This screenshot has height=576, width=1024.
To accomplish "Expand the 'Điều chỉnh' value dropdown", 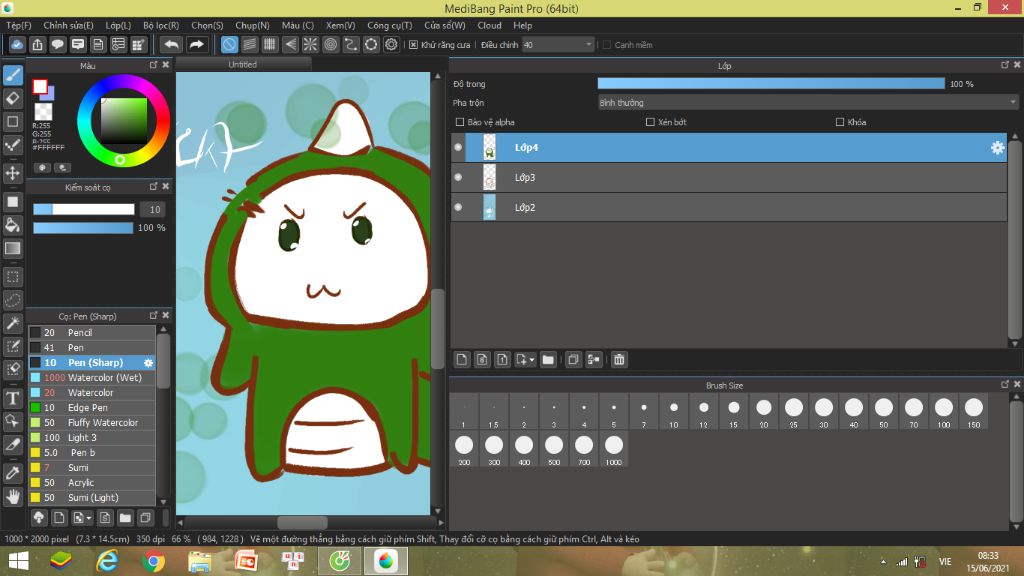I will click(588, 45).
